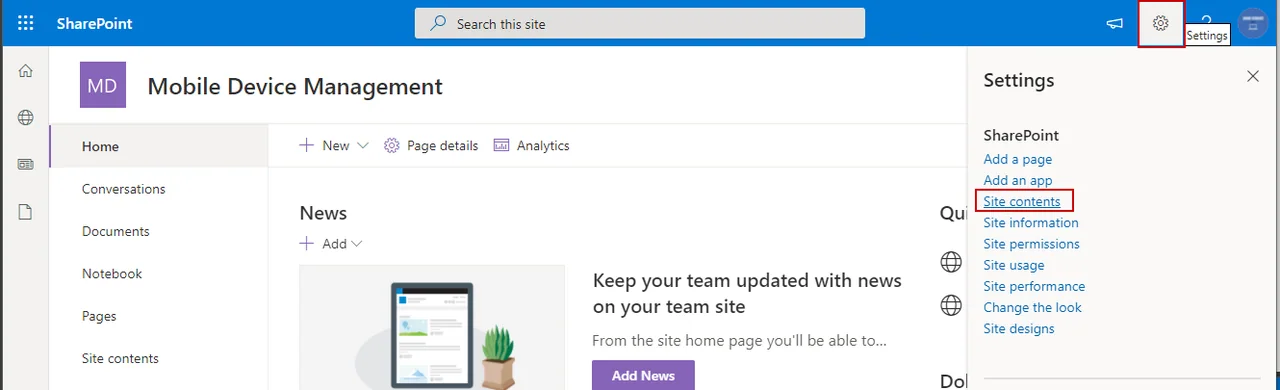1280x390 pixels.
Task: Click the SharePoint heading in Settings panel
Action: tap(1021, 135)
